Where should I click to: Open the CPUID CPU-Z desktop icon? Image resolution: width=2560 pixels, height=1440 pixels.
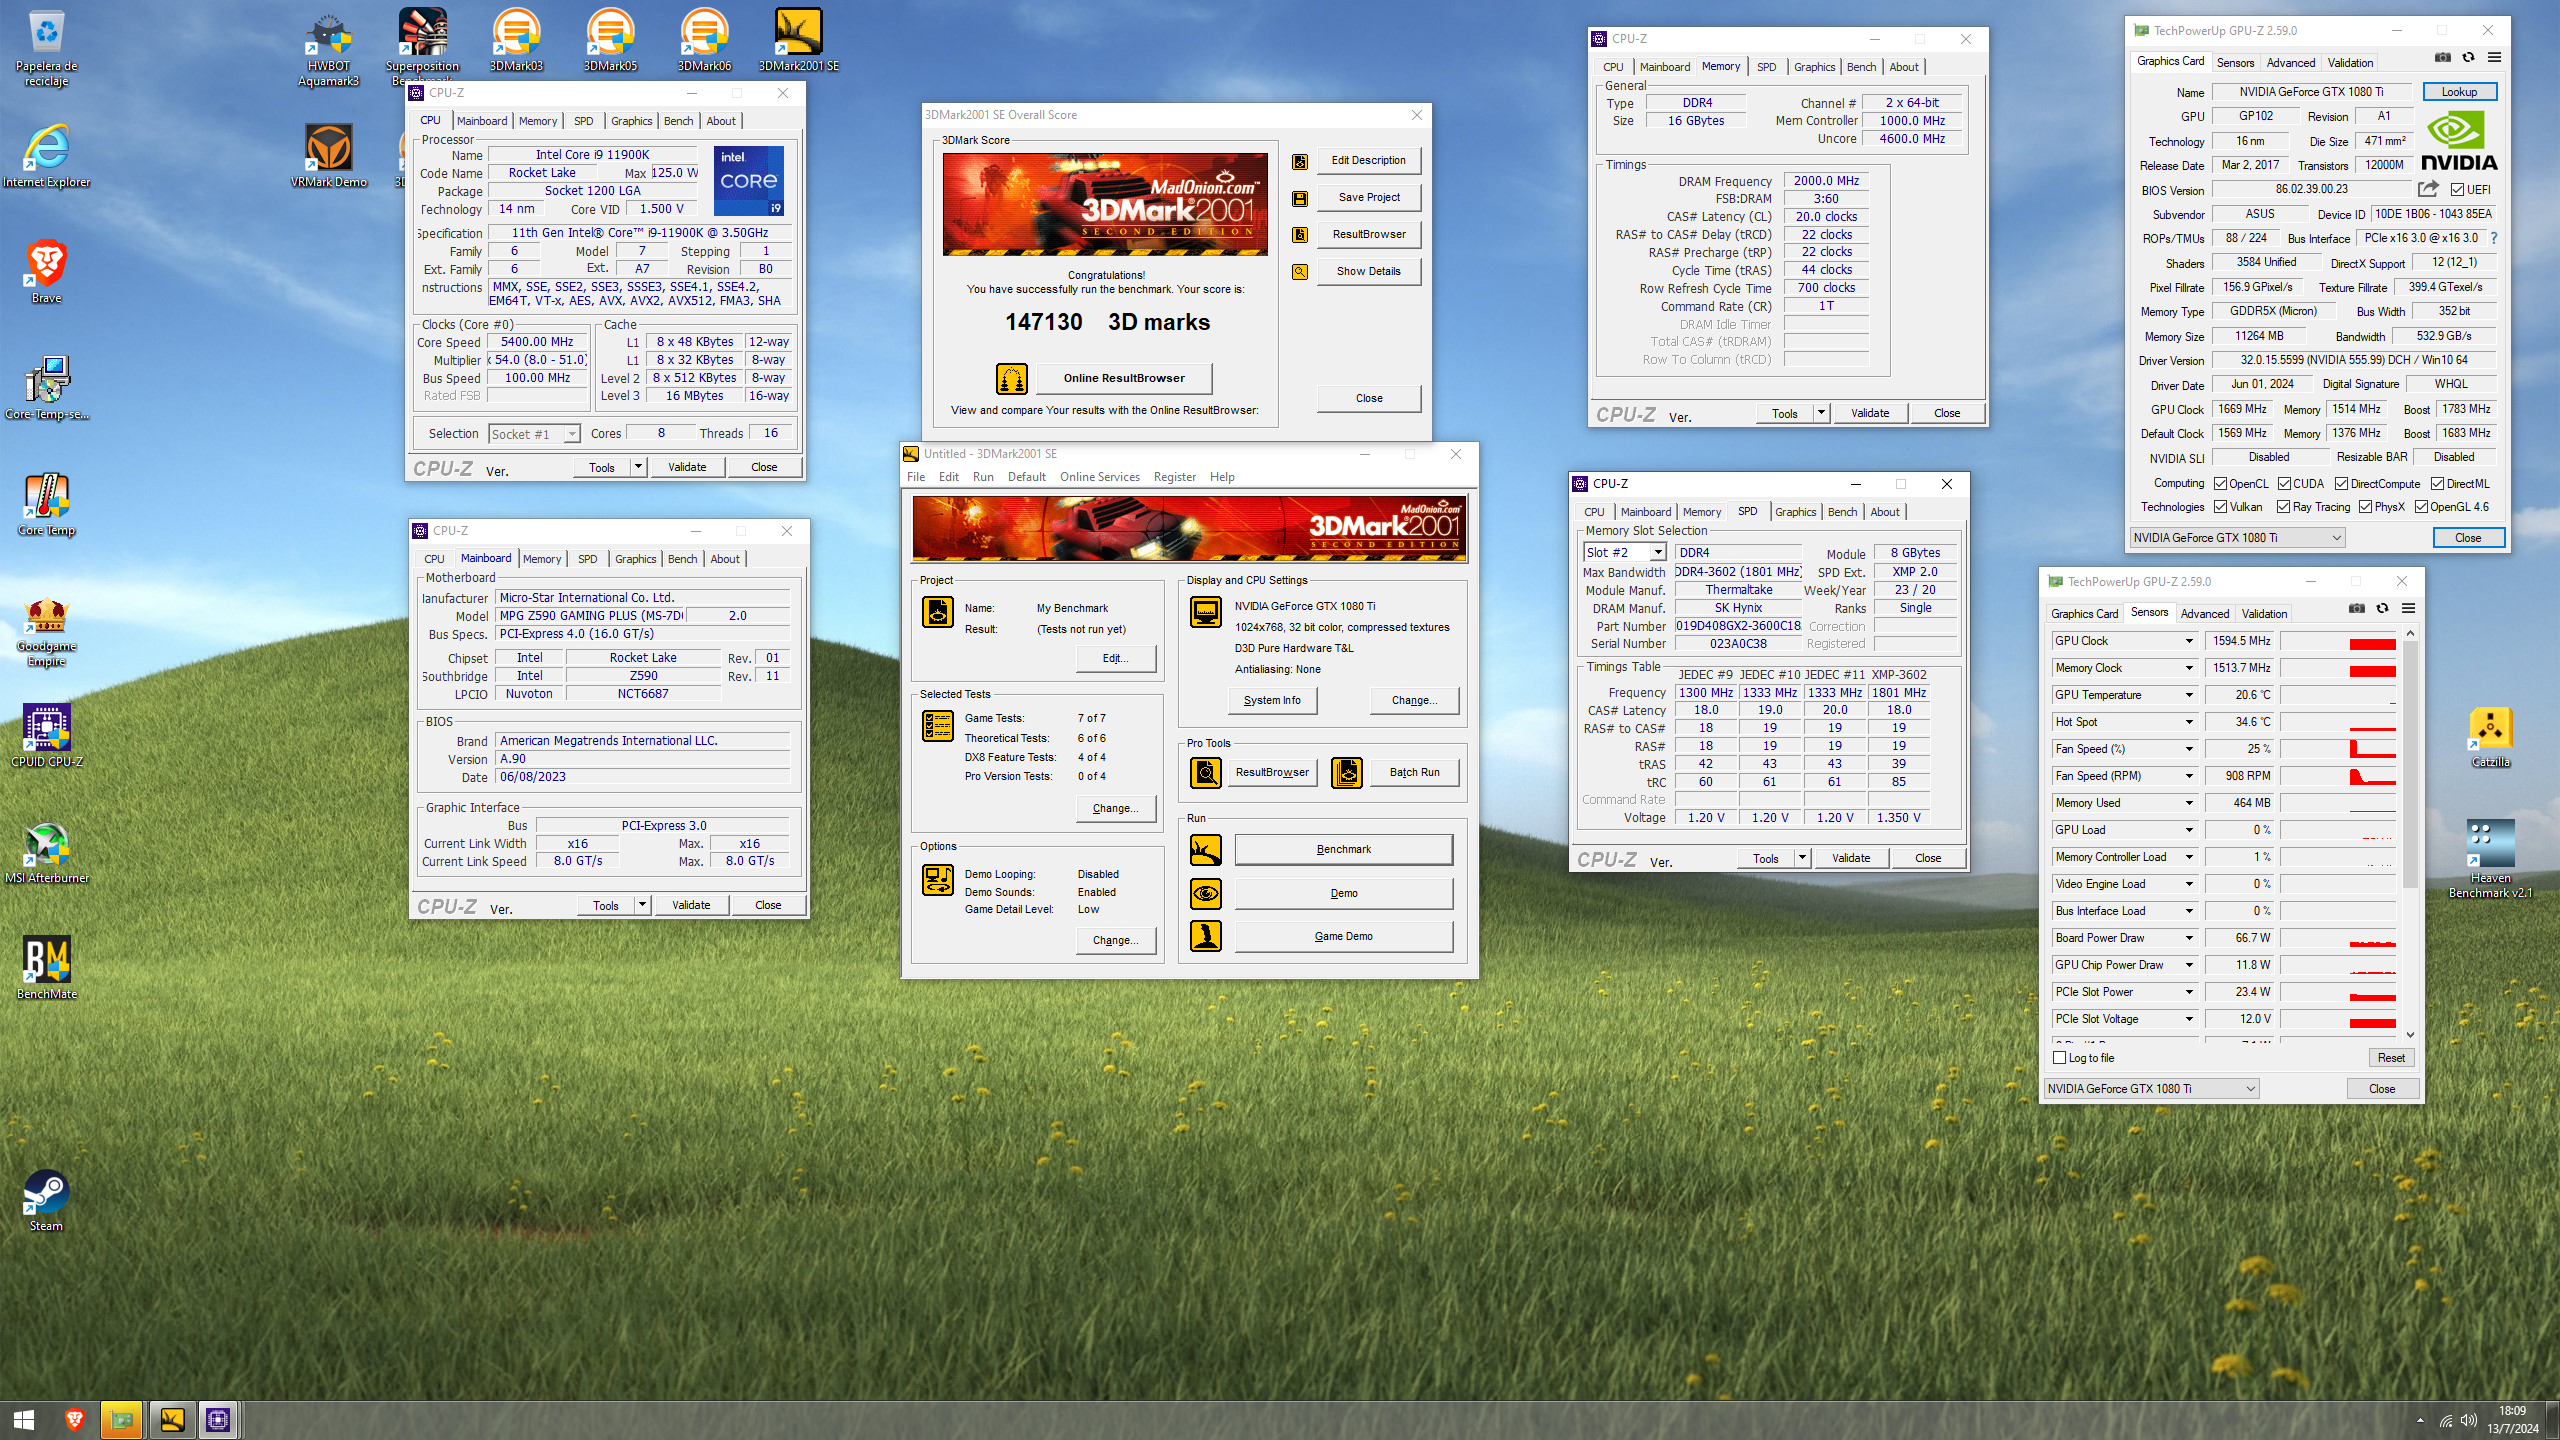tap(46, 736)
